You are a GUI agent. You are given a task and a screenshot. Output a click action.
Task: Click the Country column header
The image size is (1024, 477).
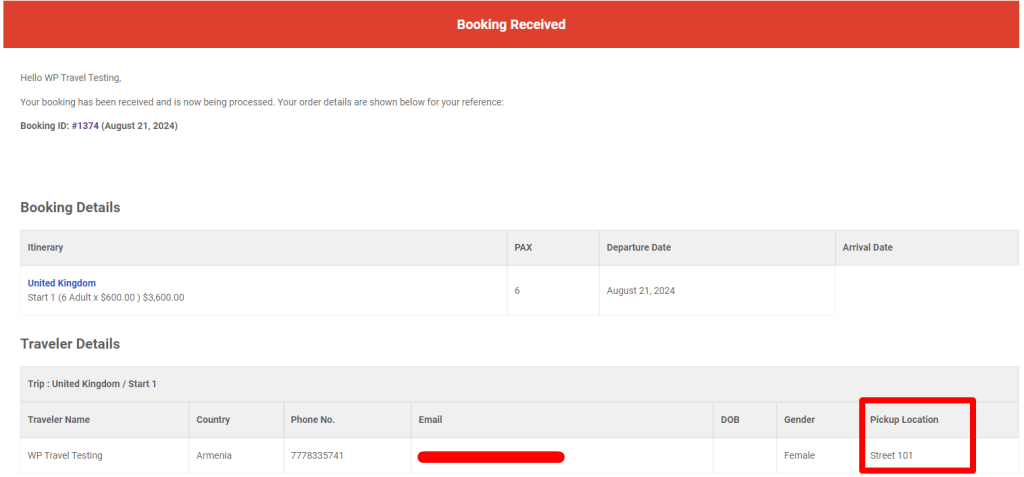point(213,420)
